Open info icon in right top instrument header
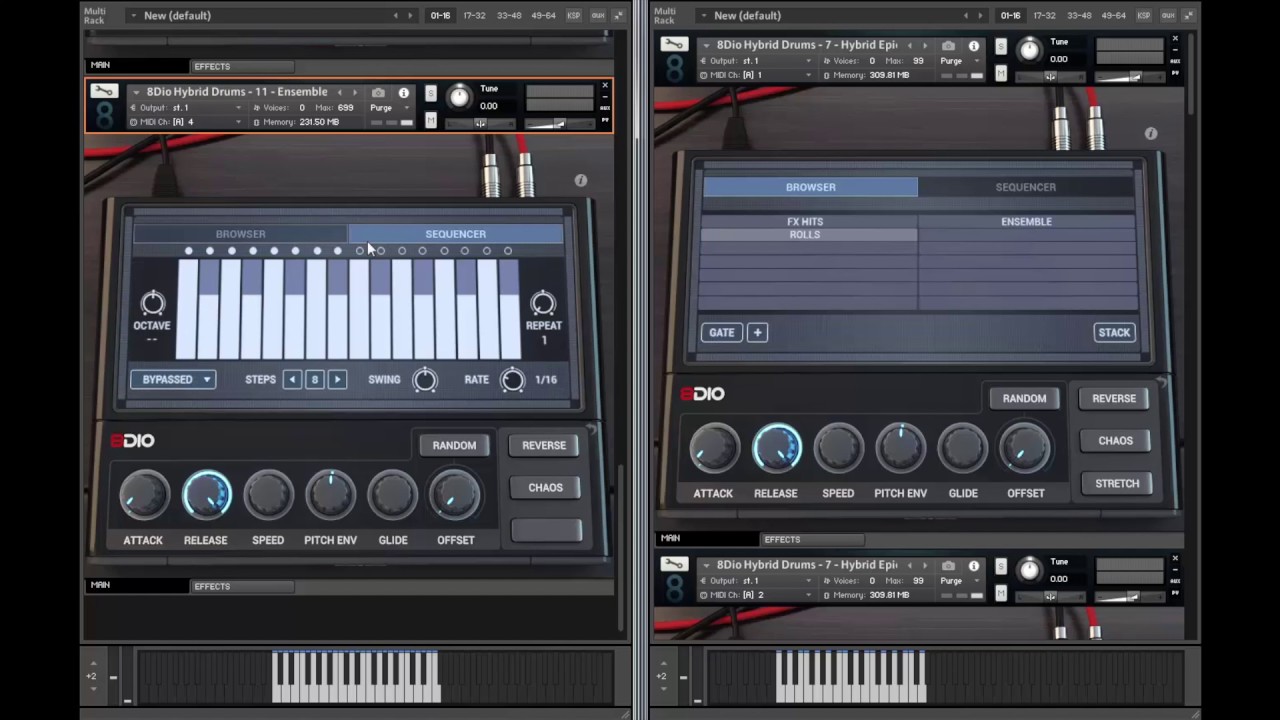This screenshot has height=720, width=1280. (973, 45)
